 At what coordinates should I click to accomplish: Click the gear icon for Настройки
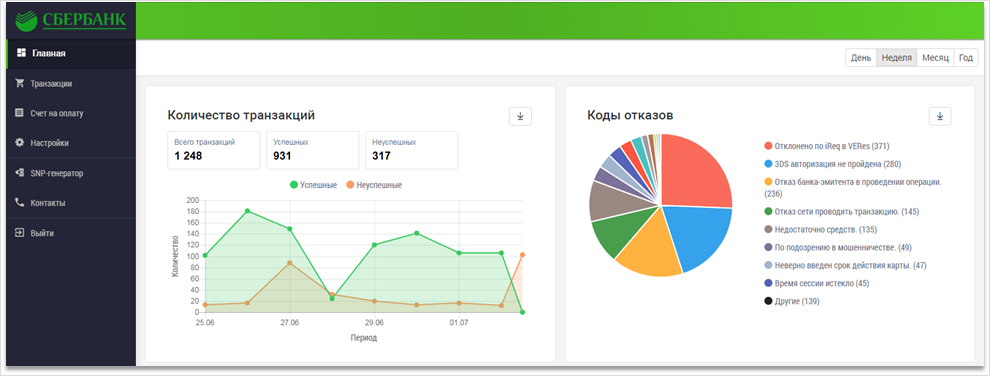(20, 143)
